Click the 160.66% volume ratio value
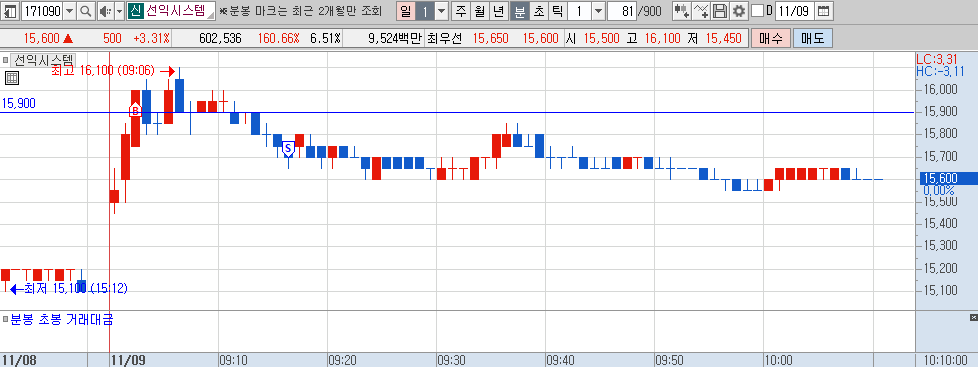 click(279, 39)
